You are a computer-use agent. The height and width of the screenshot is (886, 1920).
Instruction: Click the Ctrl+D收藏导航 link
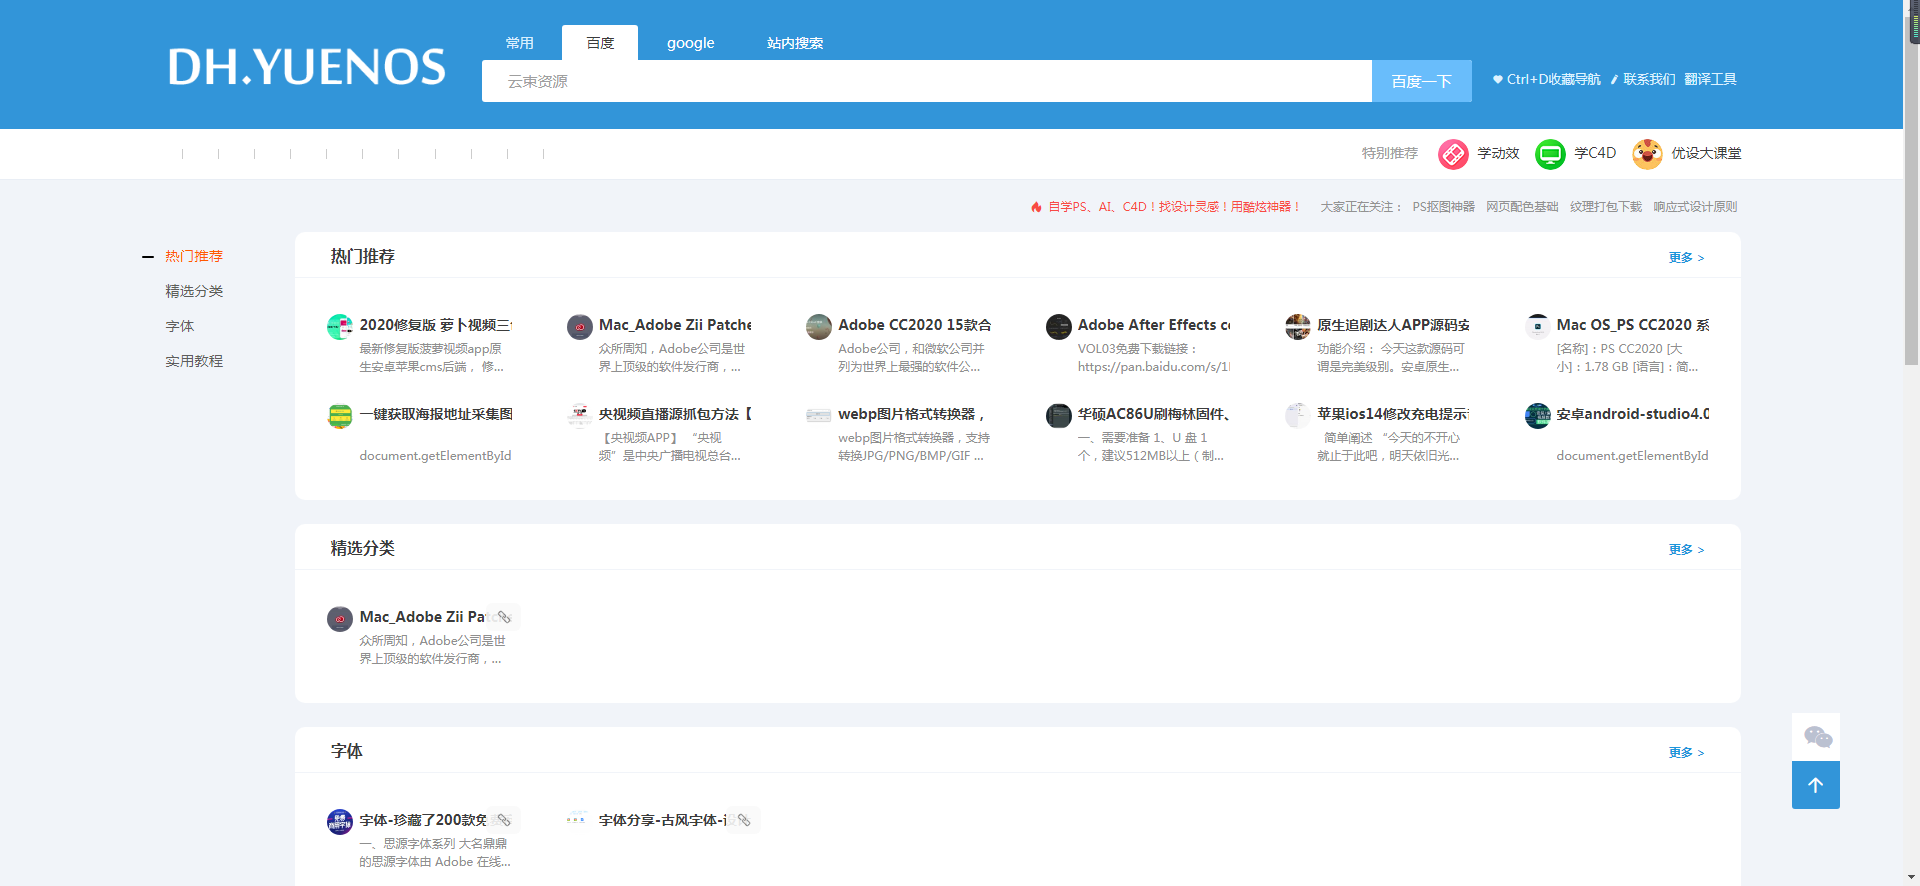[x=1554, y=80]
